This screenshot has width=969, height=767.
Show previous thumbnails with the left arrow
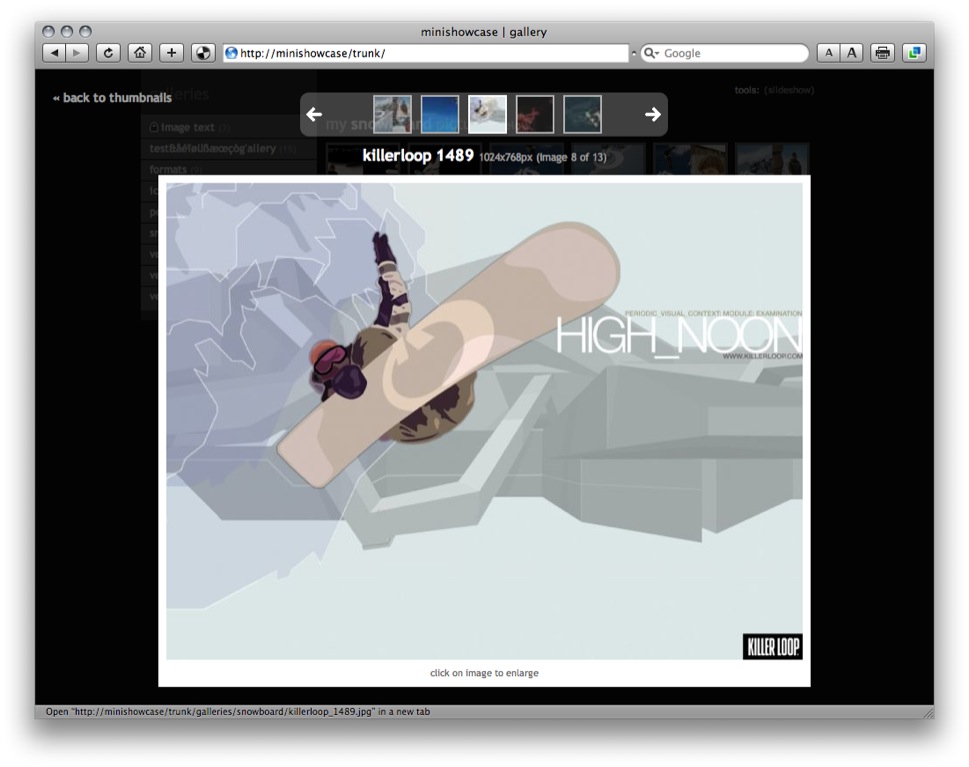(315, 114)
